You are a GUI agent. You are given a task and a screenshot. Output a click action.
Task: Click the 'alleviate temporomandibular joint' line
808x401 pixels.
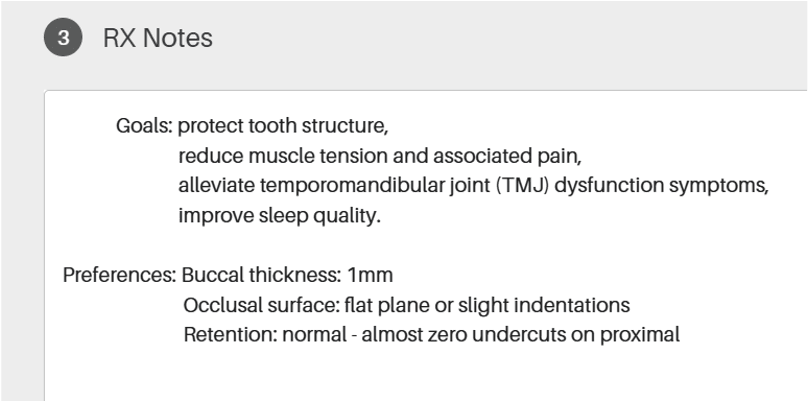[474, 186]
